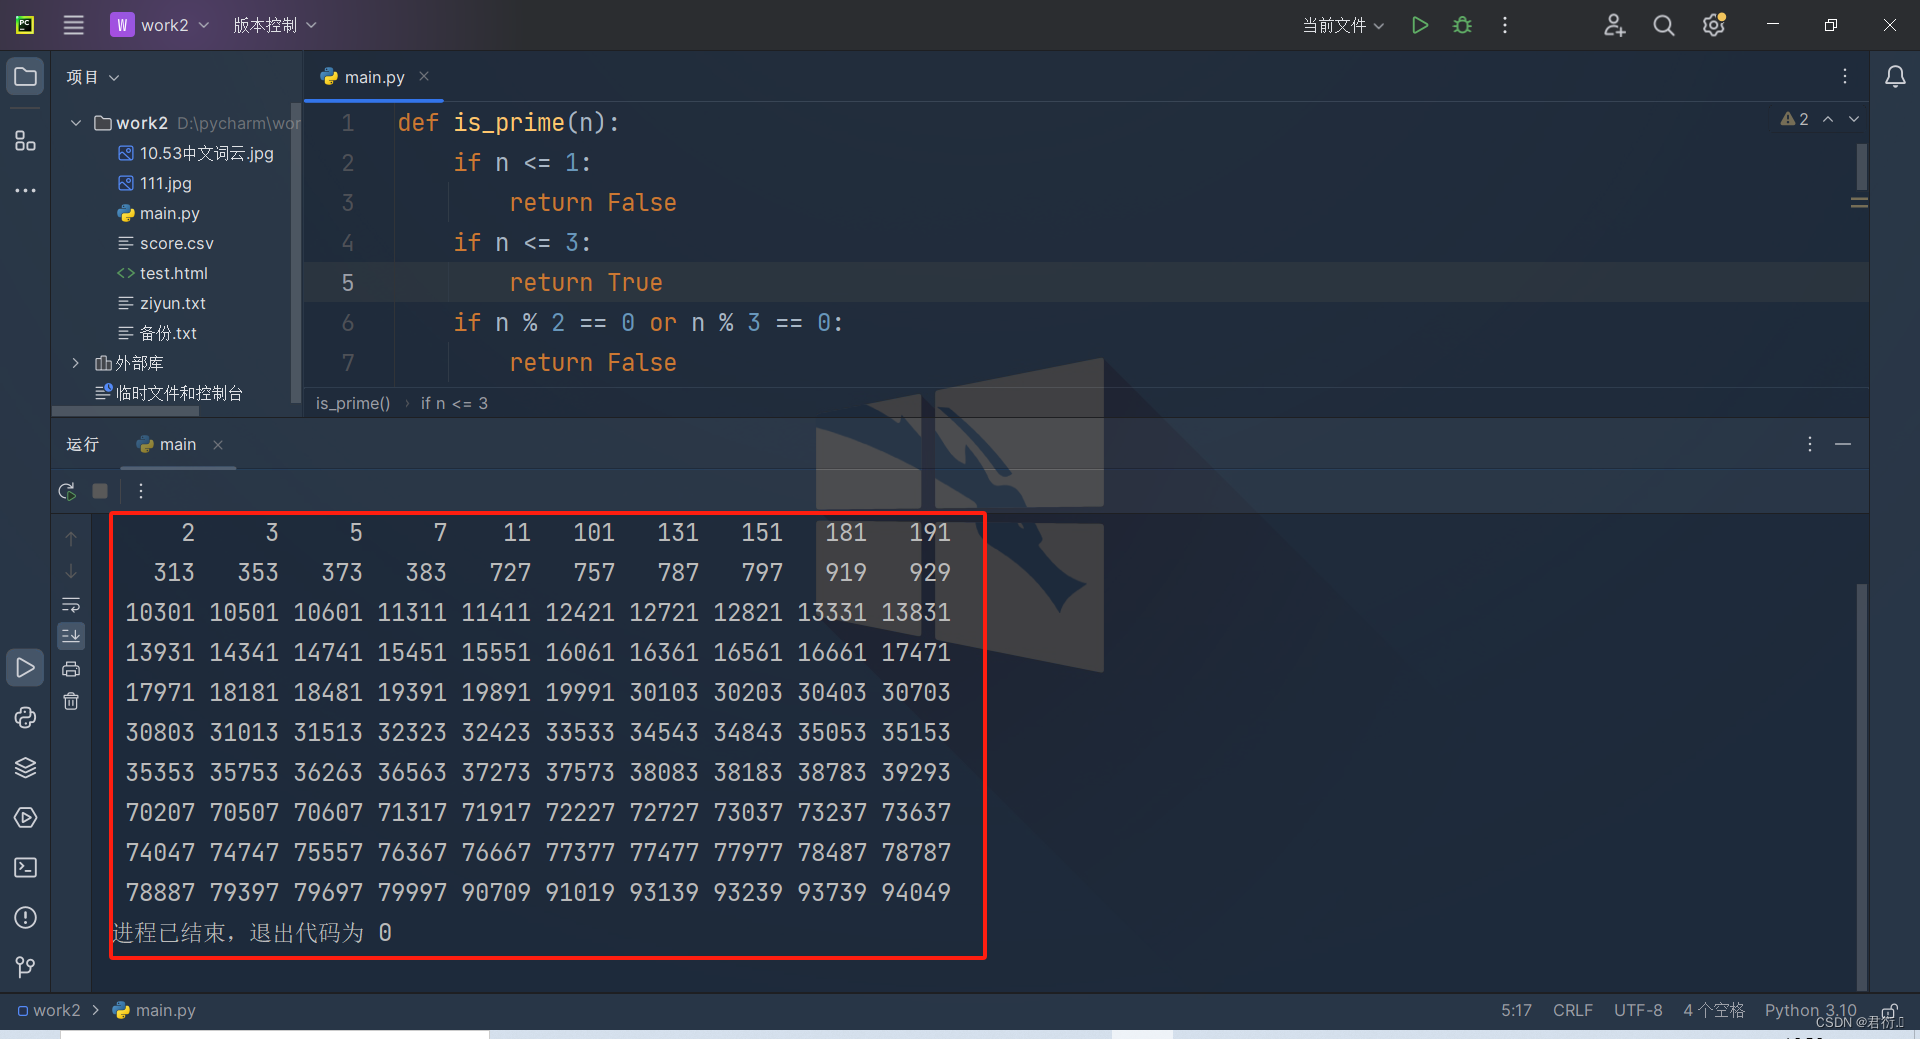Screen dimensions: 1920x1039
Task: Open ziyun.txt in project tree
Action: tap(161, 303)
